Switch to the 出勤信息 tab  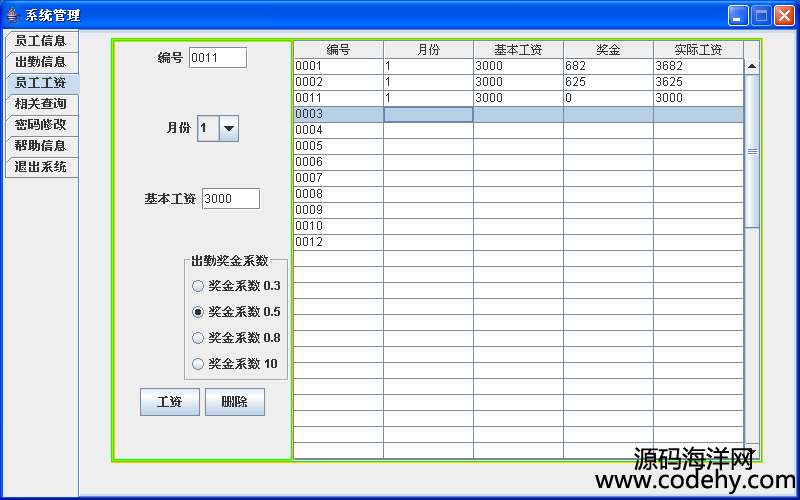pyautogui.click(x=41, y=62)
